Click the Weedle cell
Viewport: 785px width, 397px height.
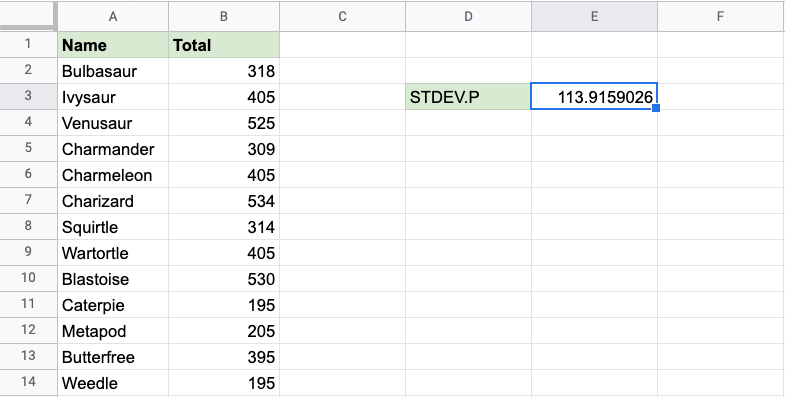click(113, 383)
